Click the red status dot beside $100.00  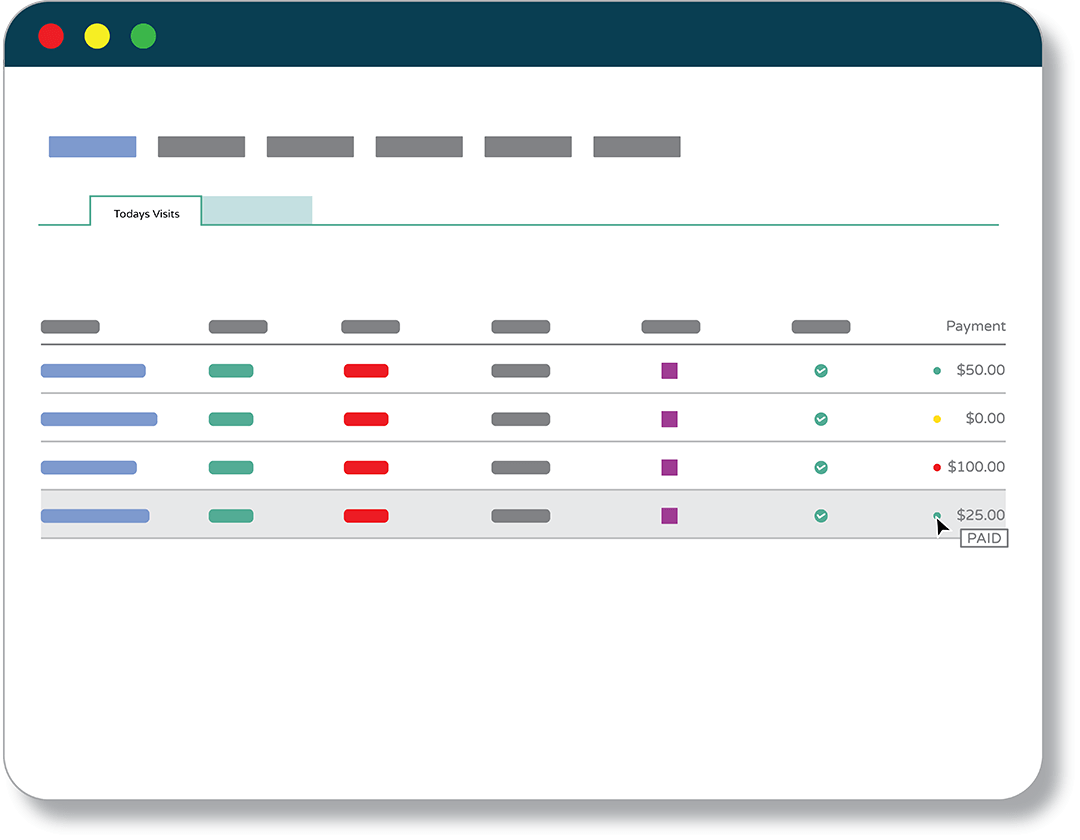click(x=937, y=467)
